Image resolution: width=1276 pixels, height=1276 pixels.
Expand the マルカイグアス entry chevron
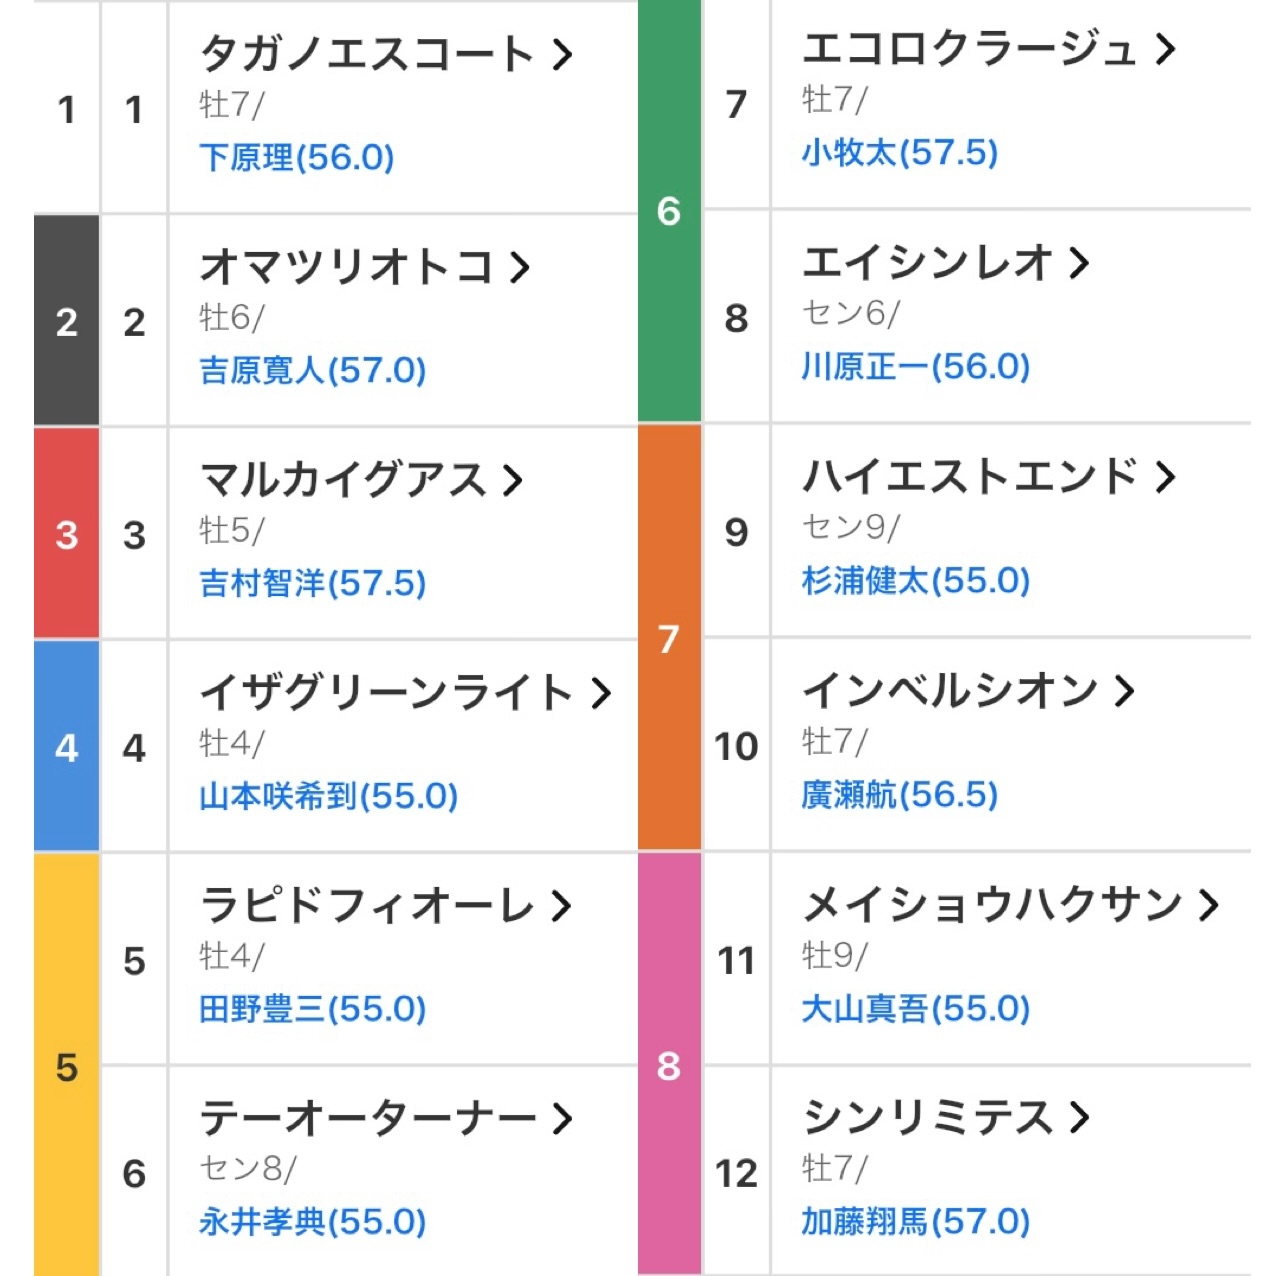[513, 480]
